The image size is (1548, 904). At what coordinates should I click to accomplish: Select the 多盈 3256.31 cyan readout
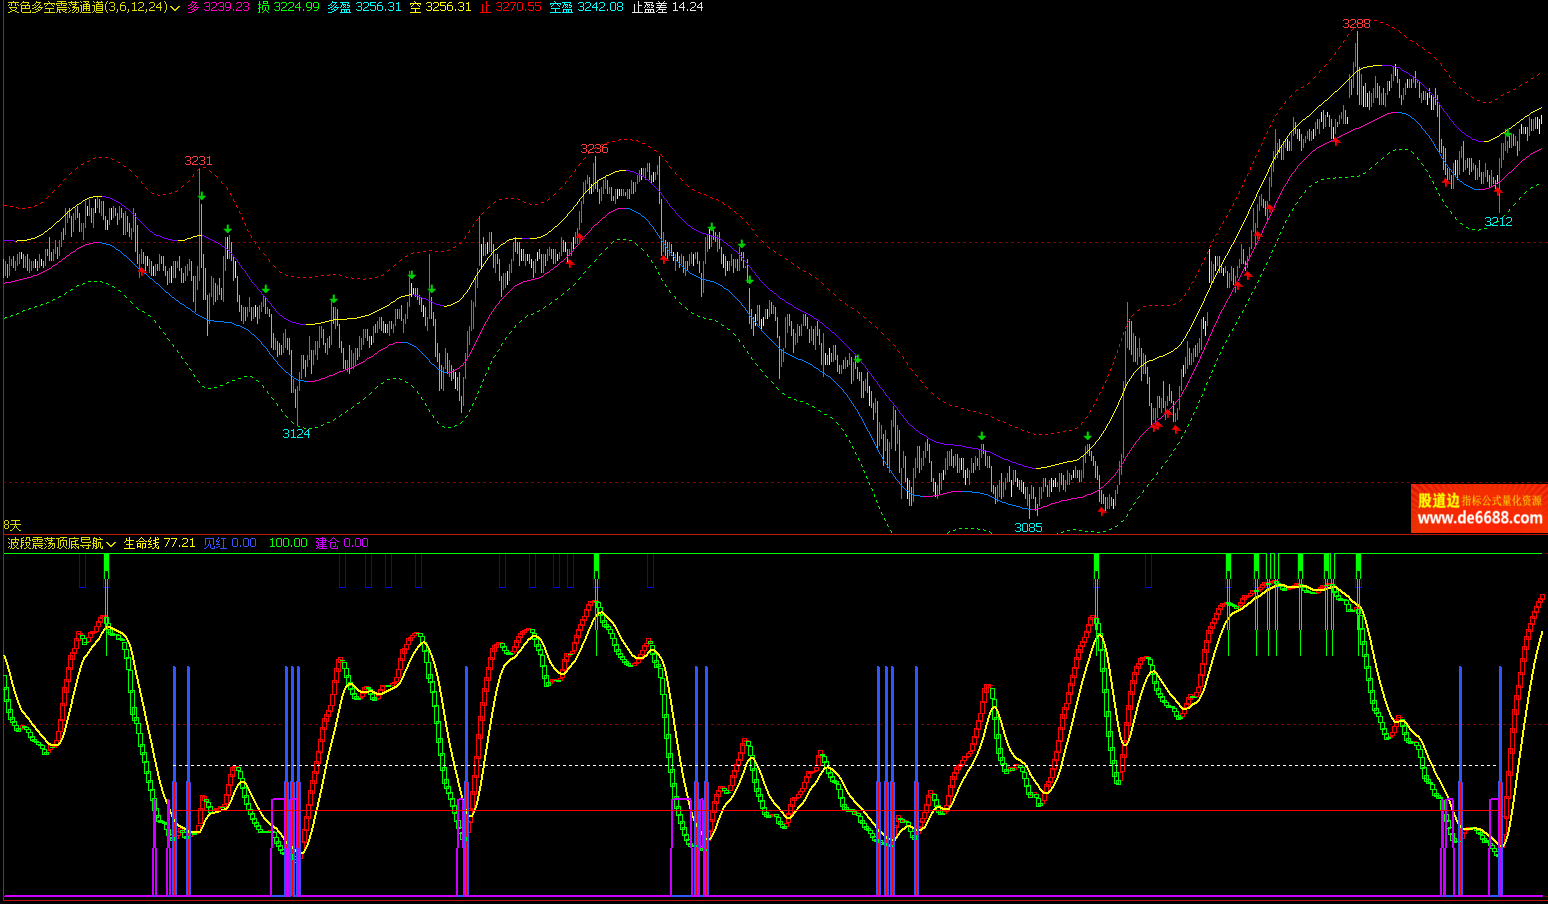click(364, 7)
